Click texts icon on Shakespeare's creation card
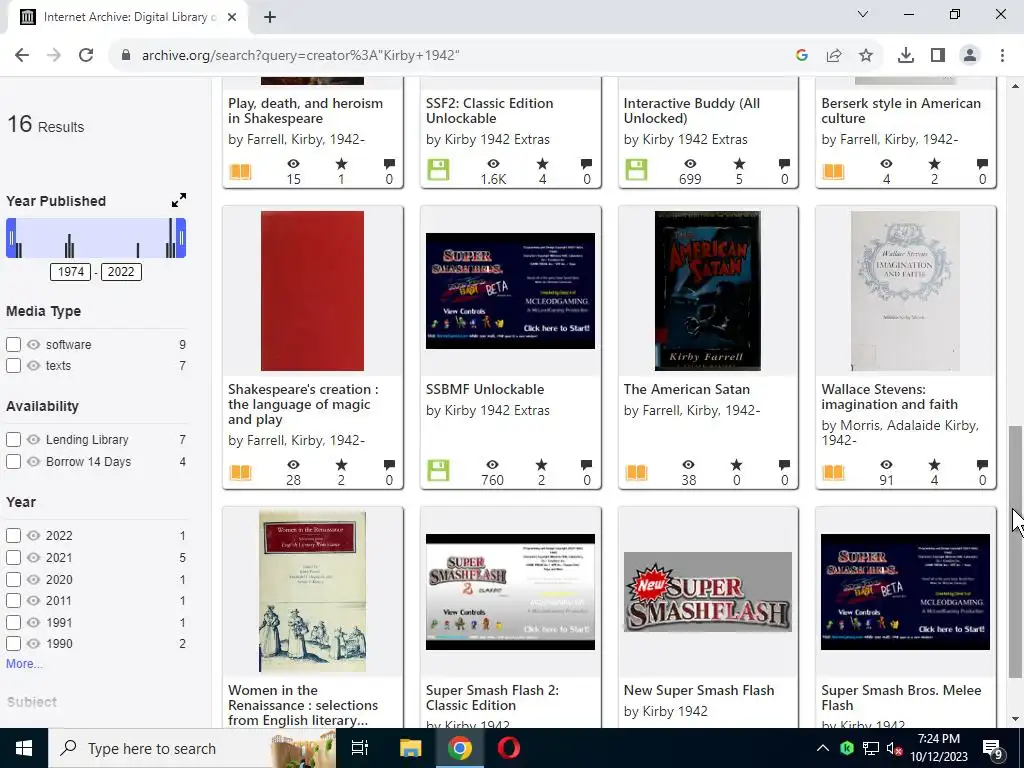 tap(240, 472)
